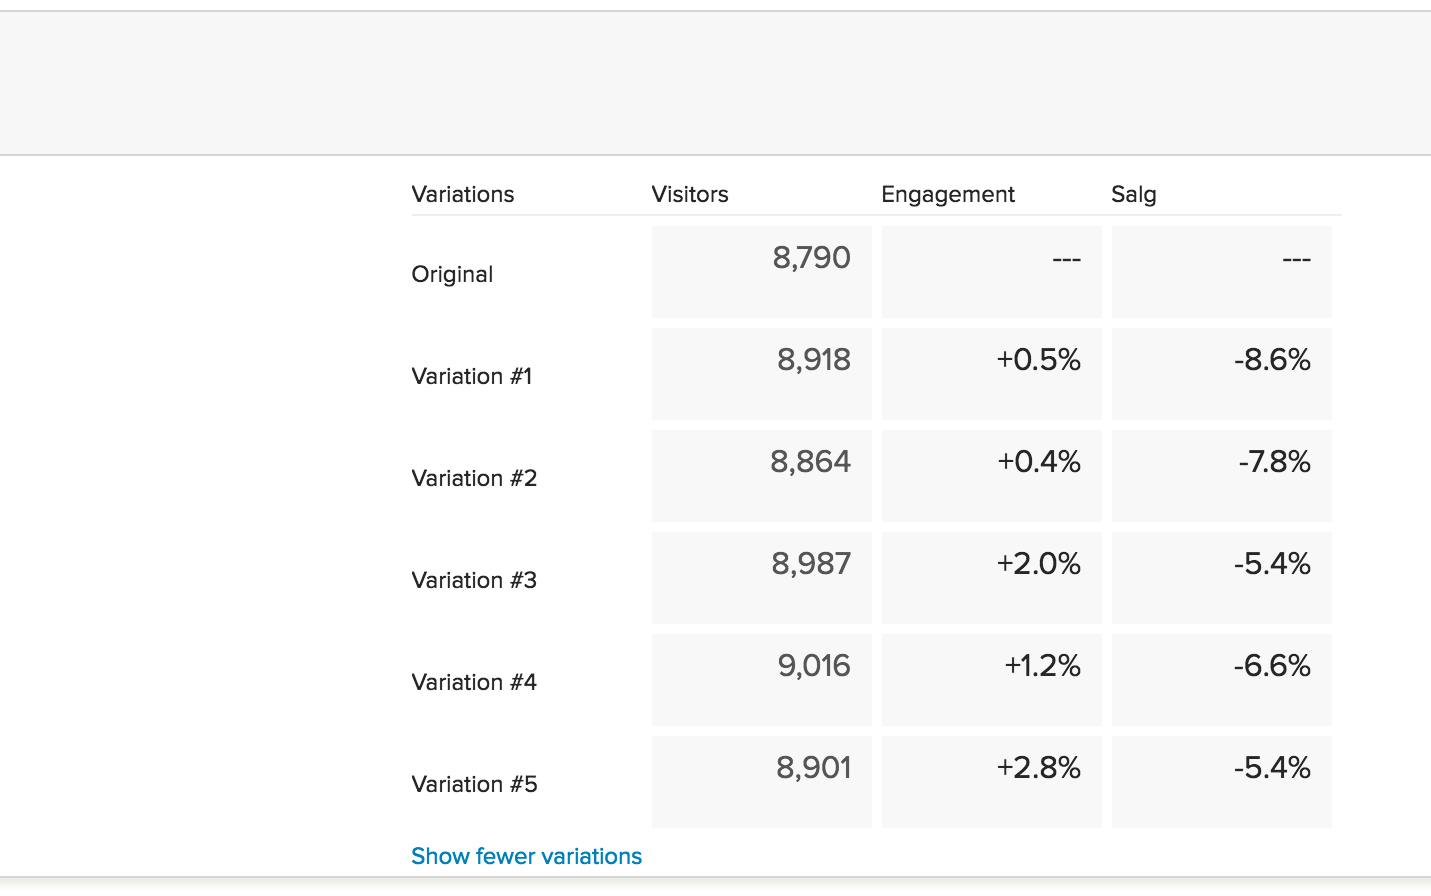Click the 8,864 visitors cell
1431x896 pixels.
(761, 476)
